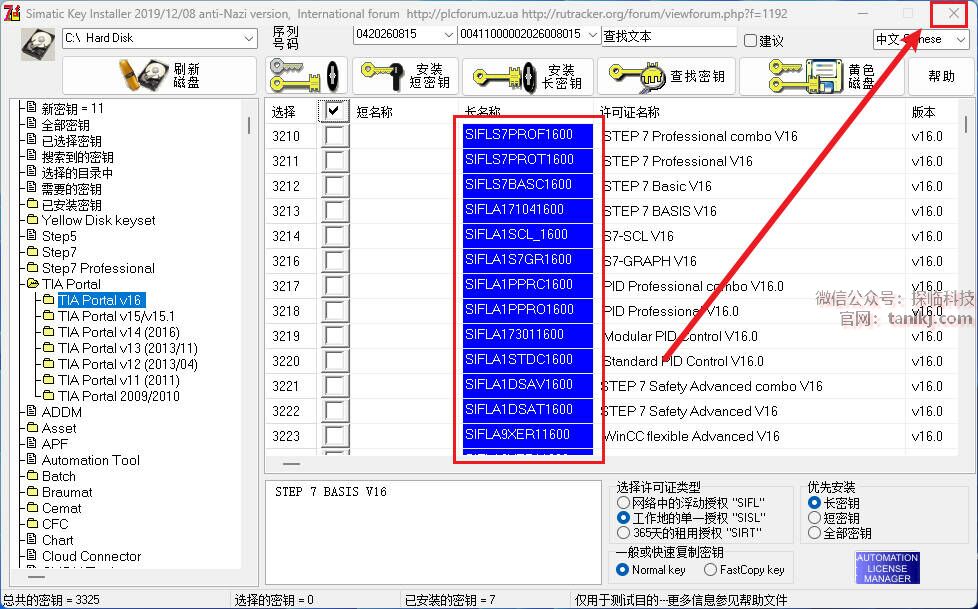Select the network floating license SIFL radio
This screenshot has width=978, height=609.
623,502
